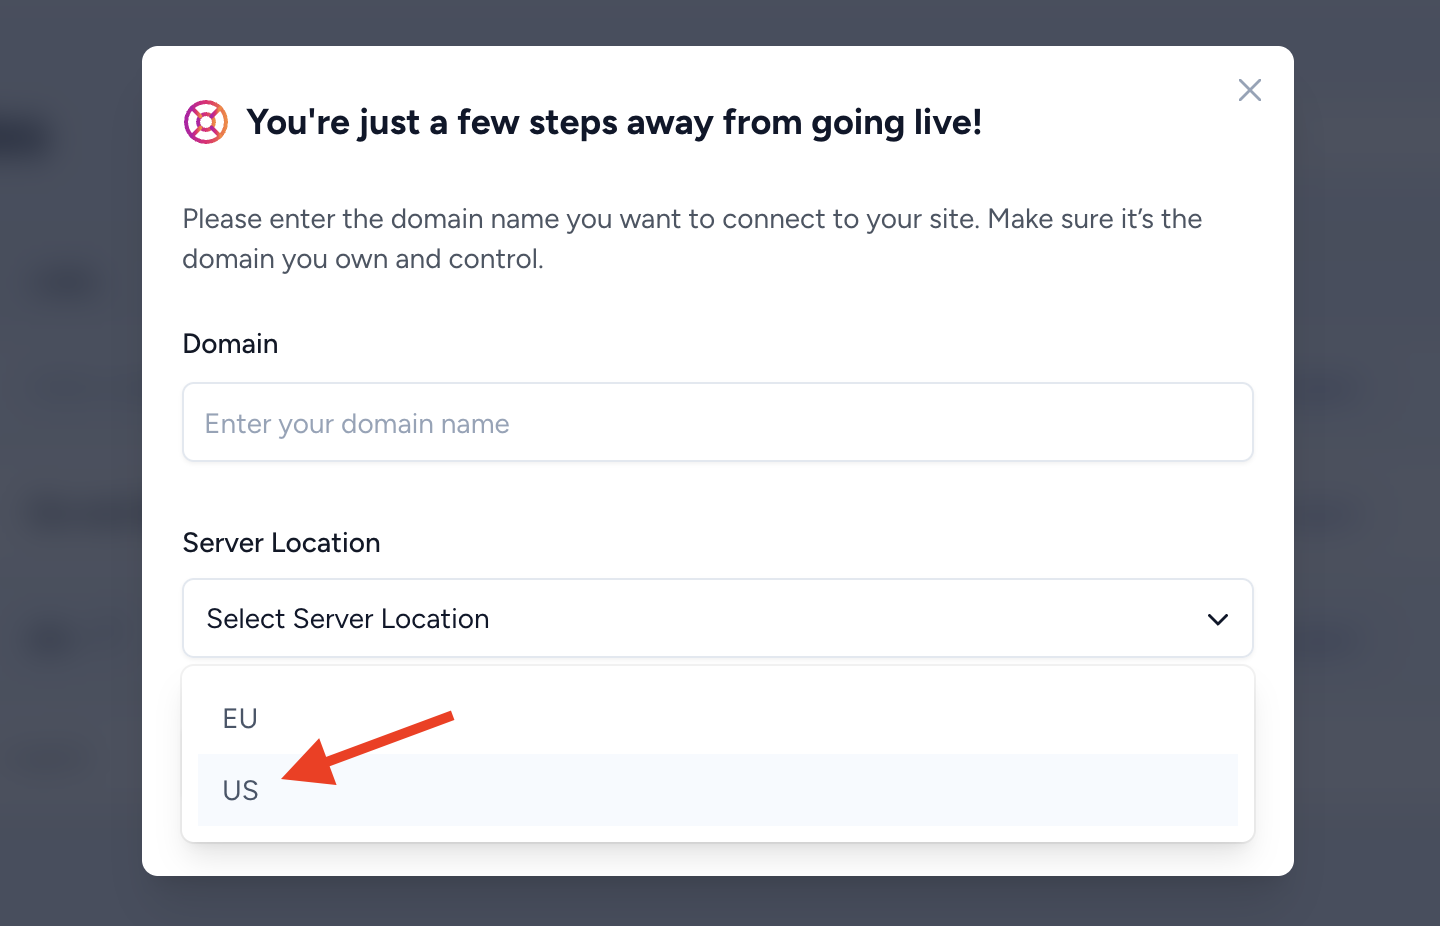Close the going live dialog
The height and width of the screenshot is (926, 1440).
(1249, 90)
